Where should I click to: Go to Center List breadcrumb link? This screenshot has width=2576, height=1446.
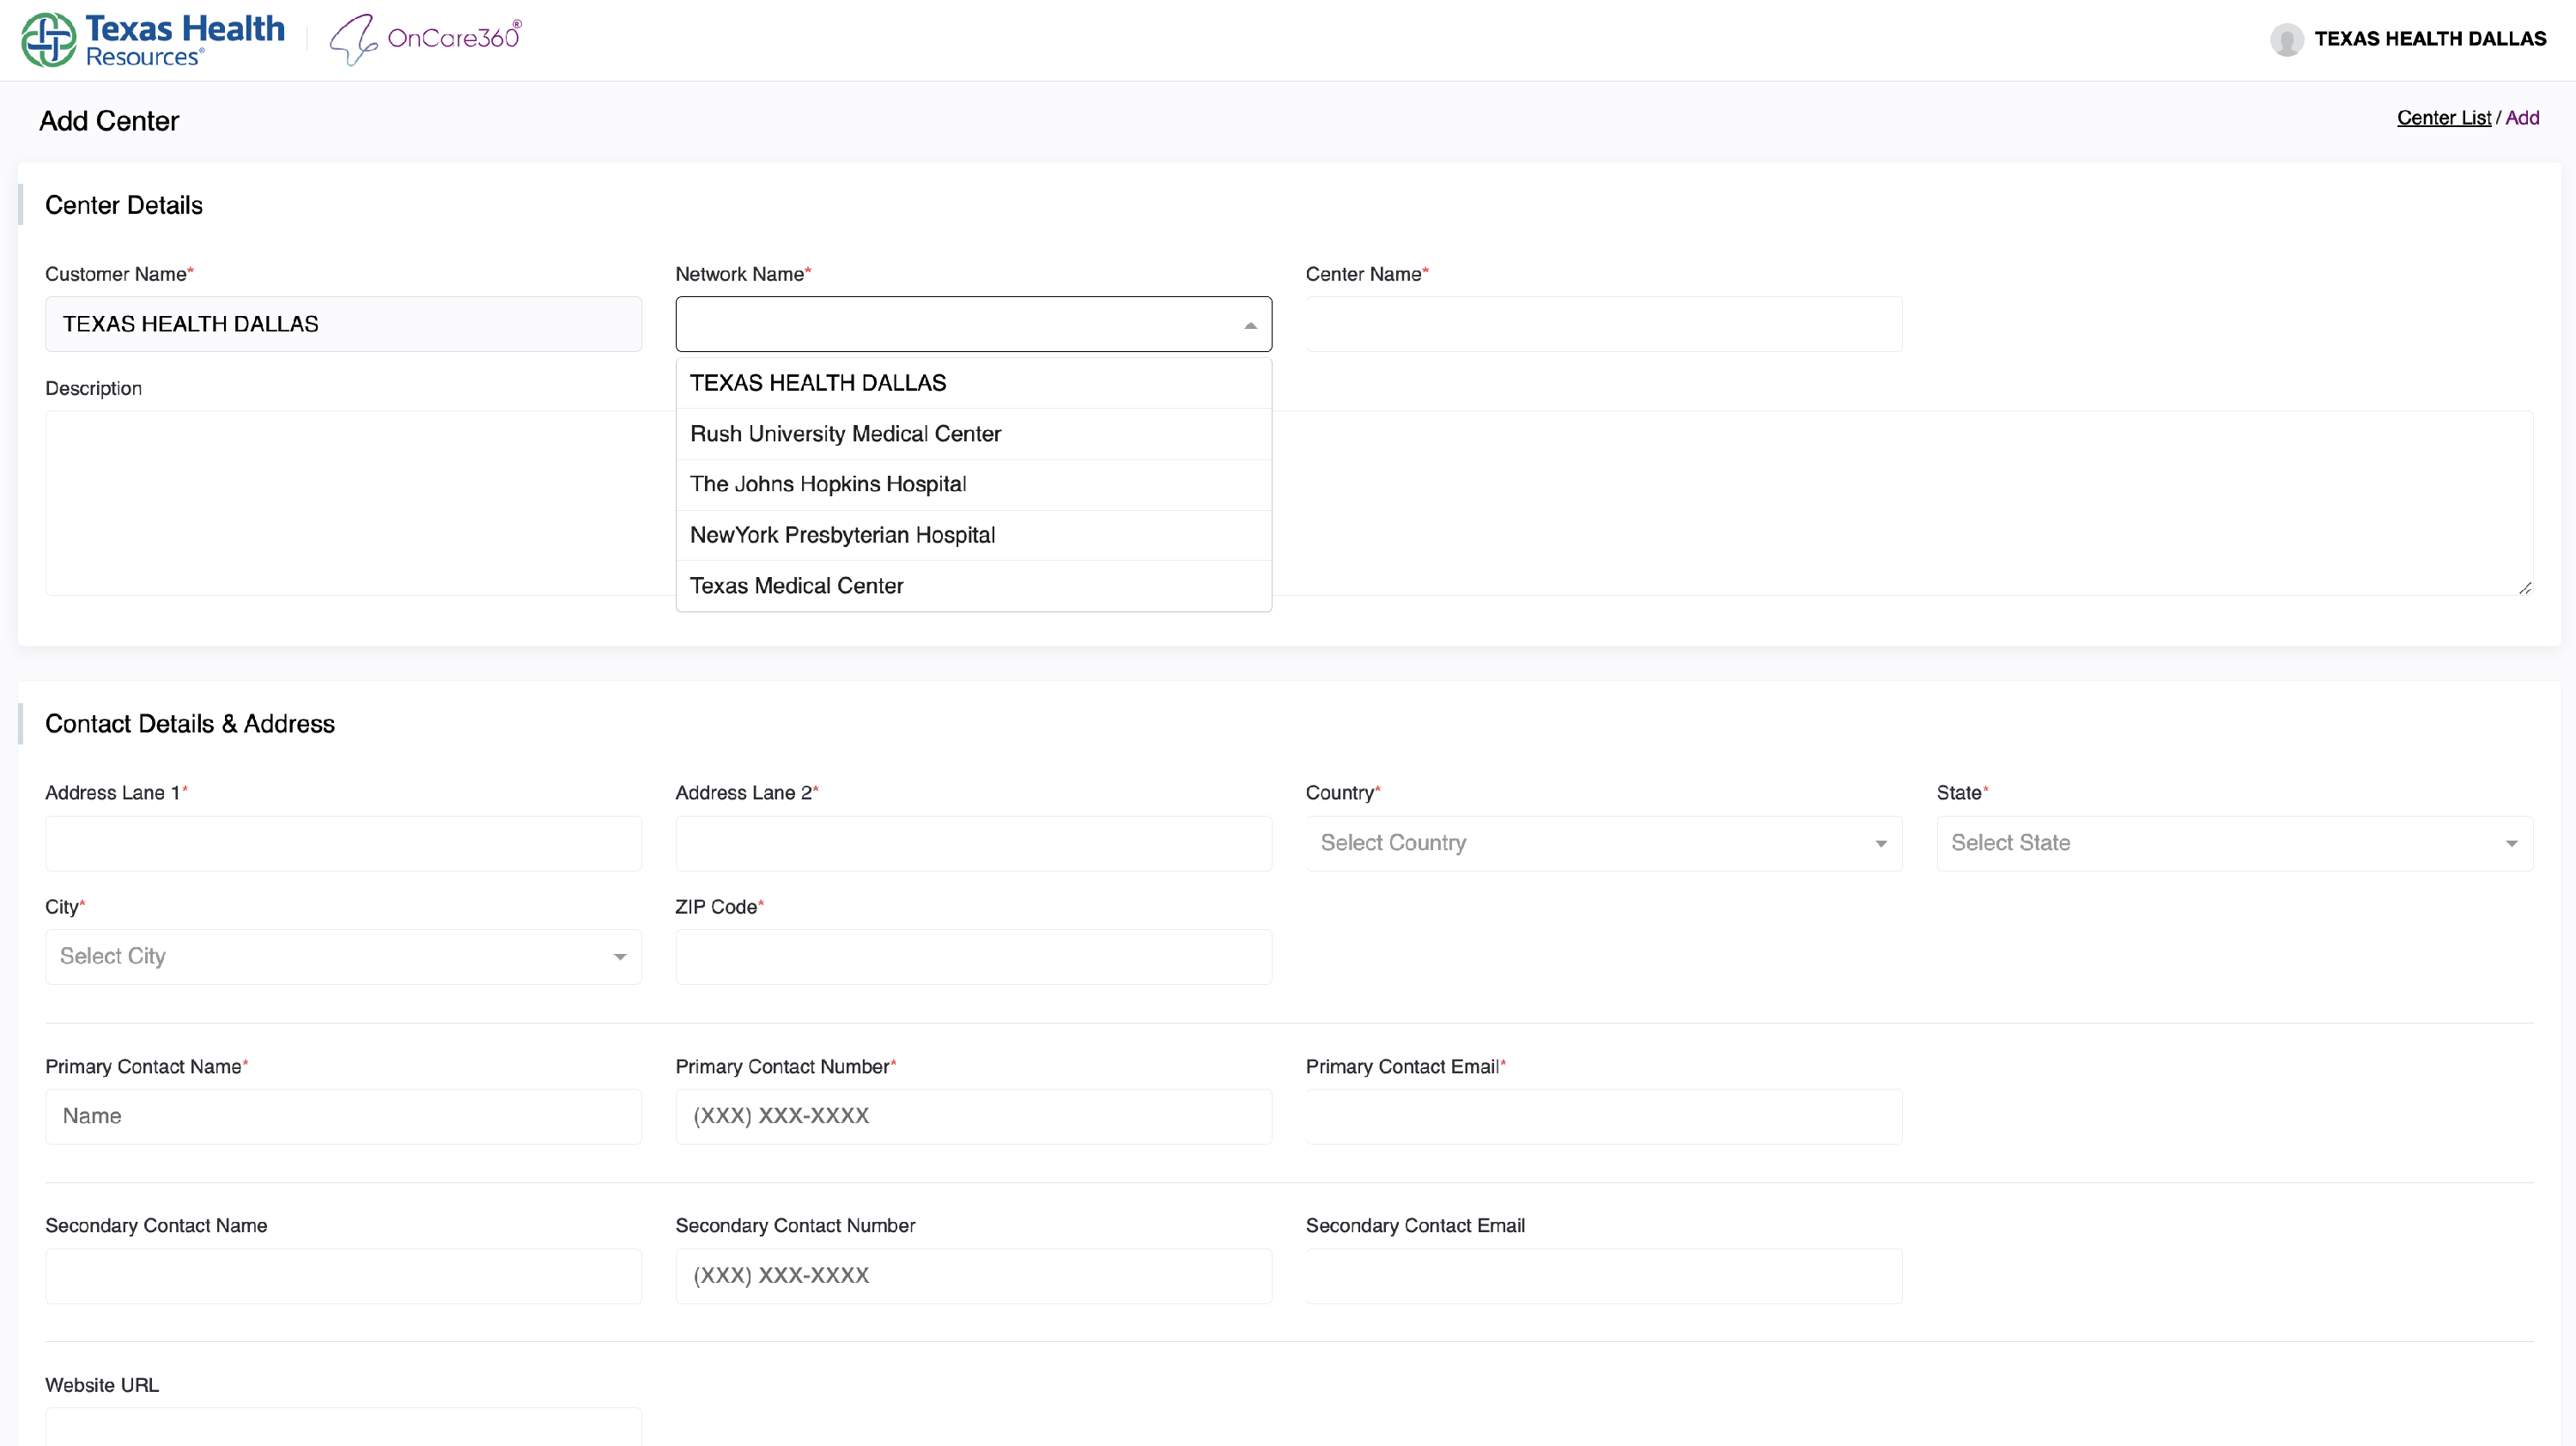(2443, 118)
